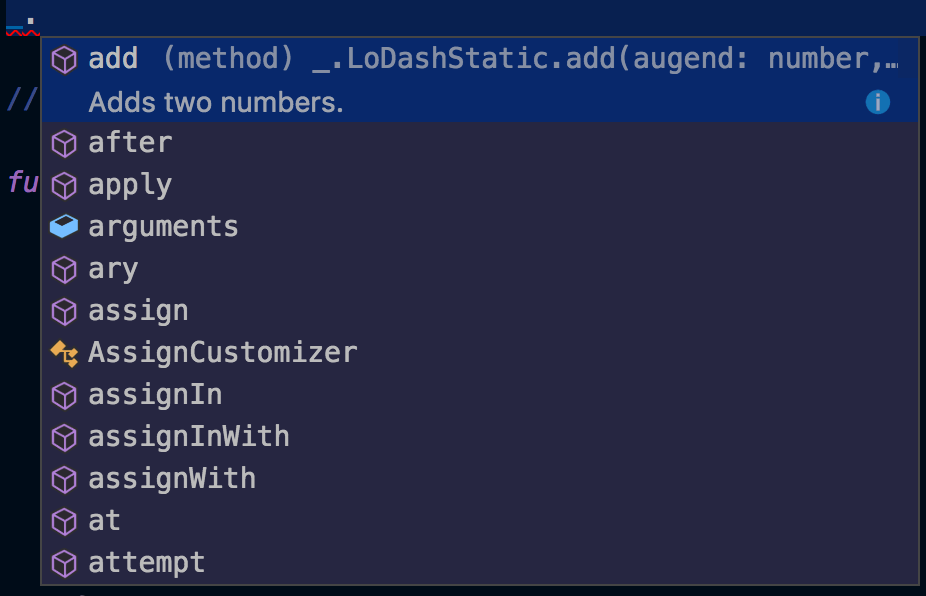Click the interface icon beside AssignCustomizer
Screen dimensions: 926x596
coord(64,353)
